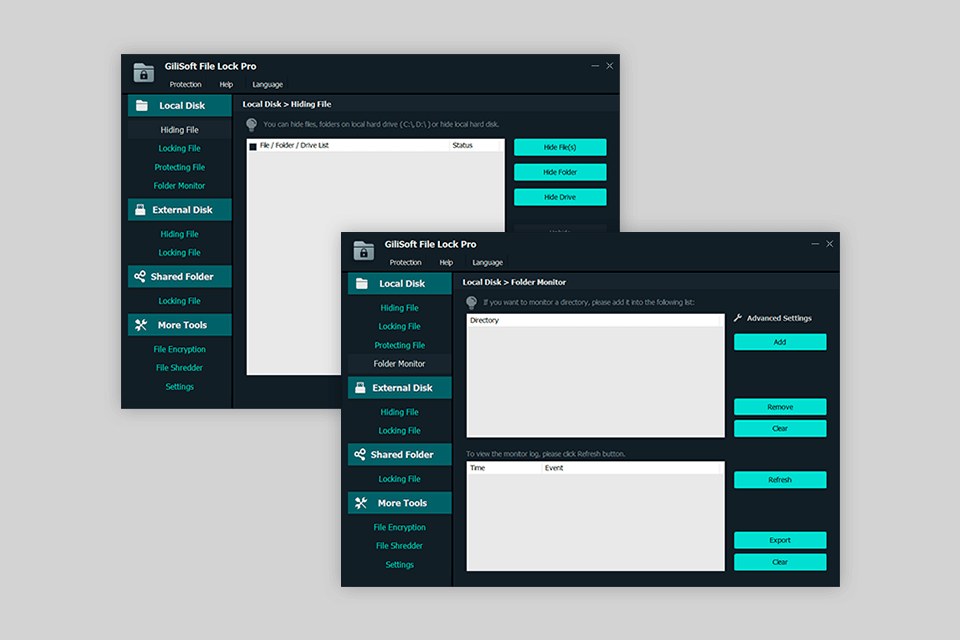Screen dimensions: 960x640
Task: Open Help menu in front window
Action: coord(446,262)
